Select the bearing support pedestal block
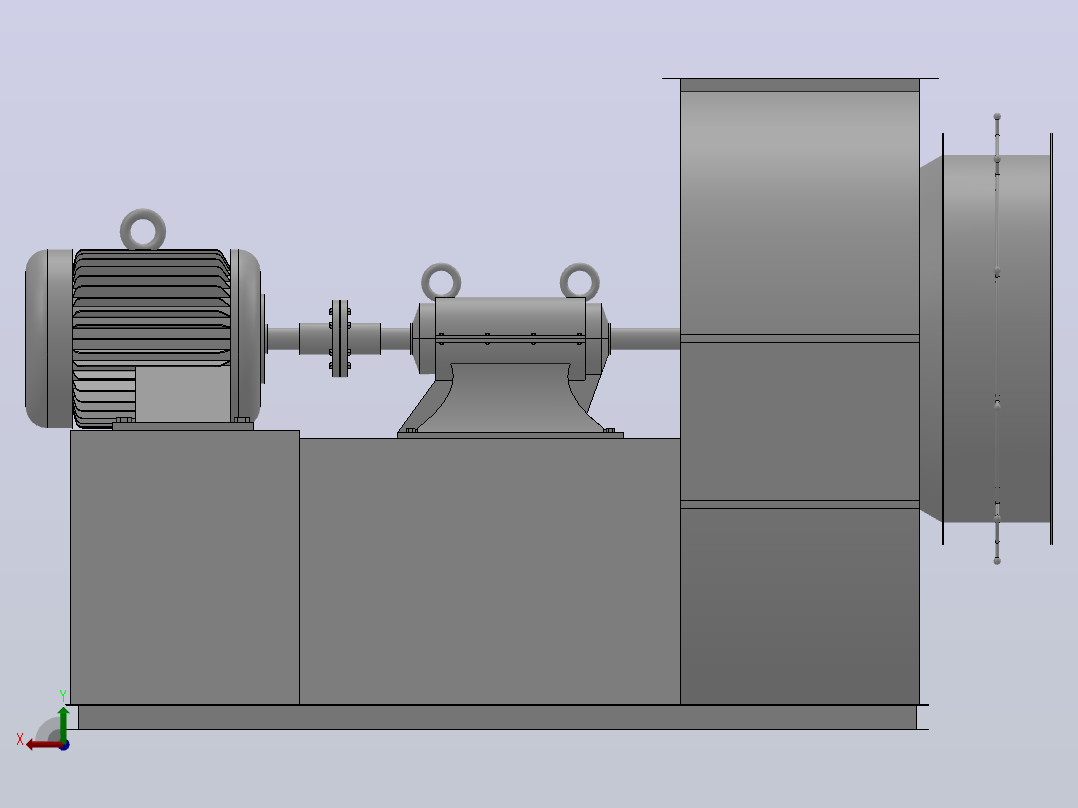The width and height of the screenshot is (1078, 808). pyautogui.click(x=490, y=571)
